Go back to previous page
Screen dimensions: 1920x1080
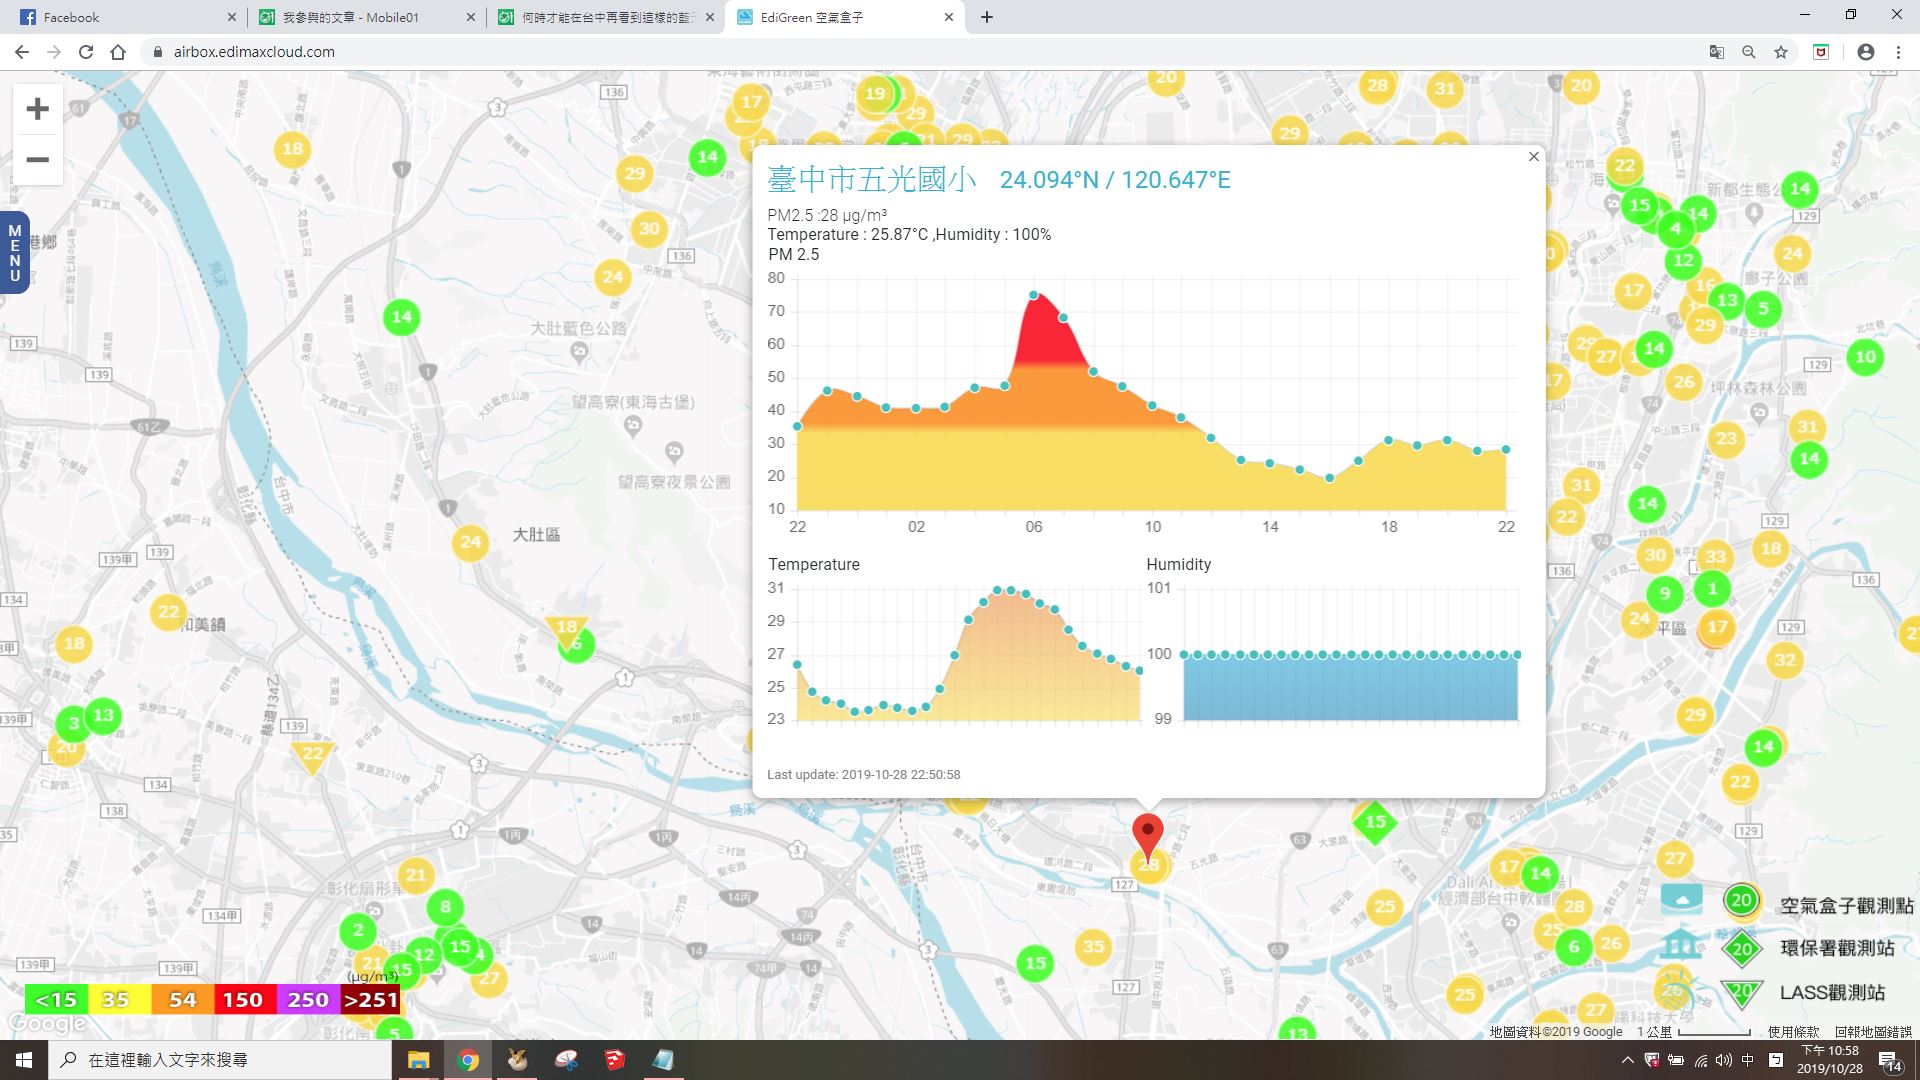22,52
